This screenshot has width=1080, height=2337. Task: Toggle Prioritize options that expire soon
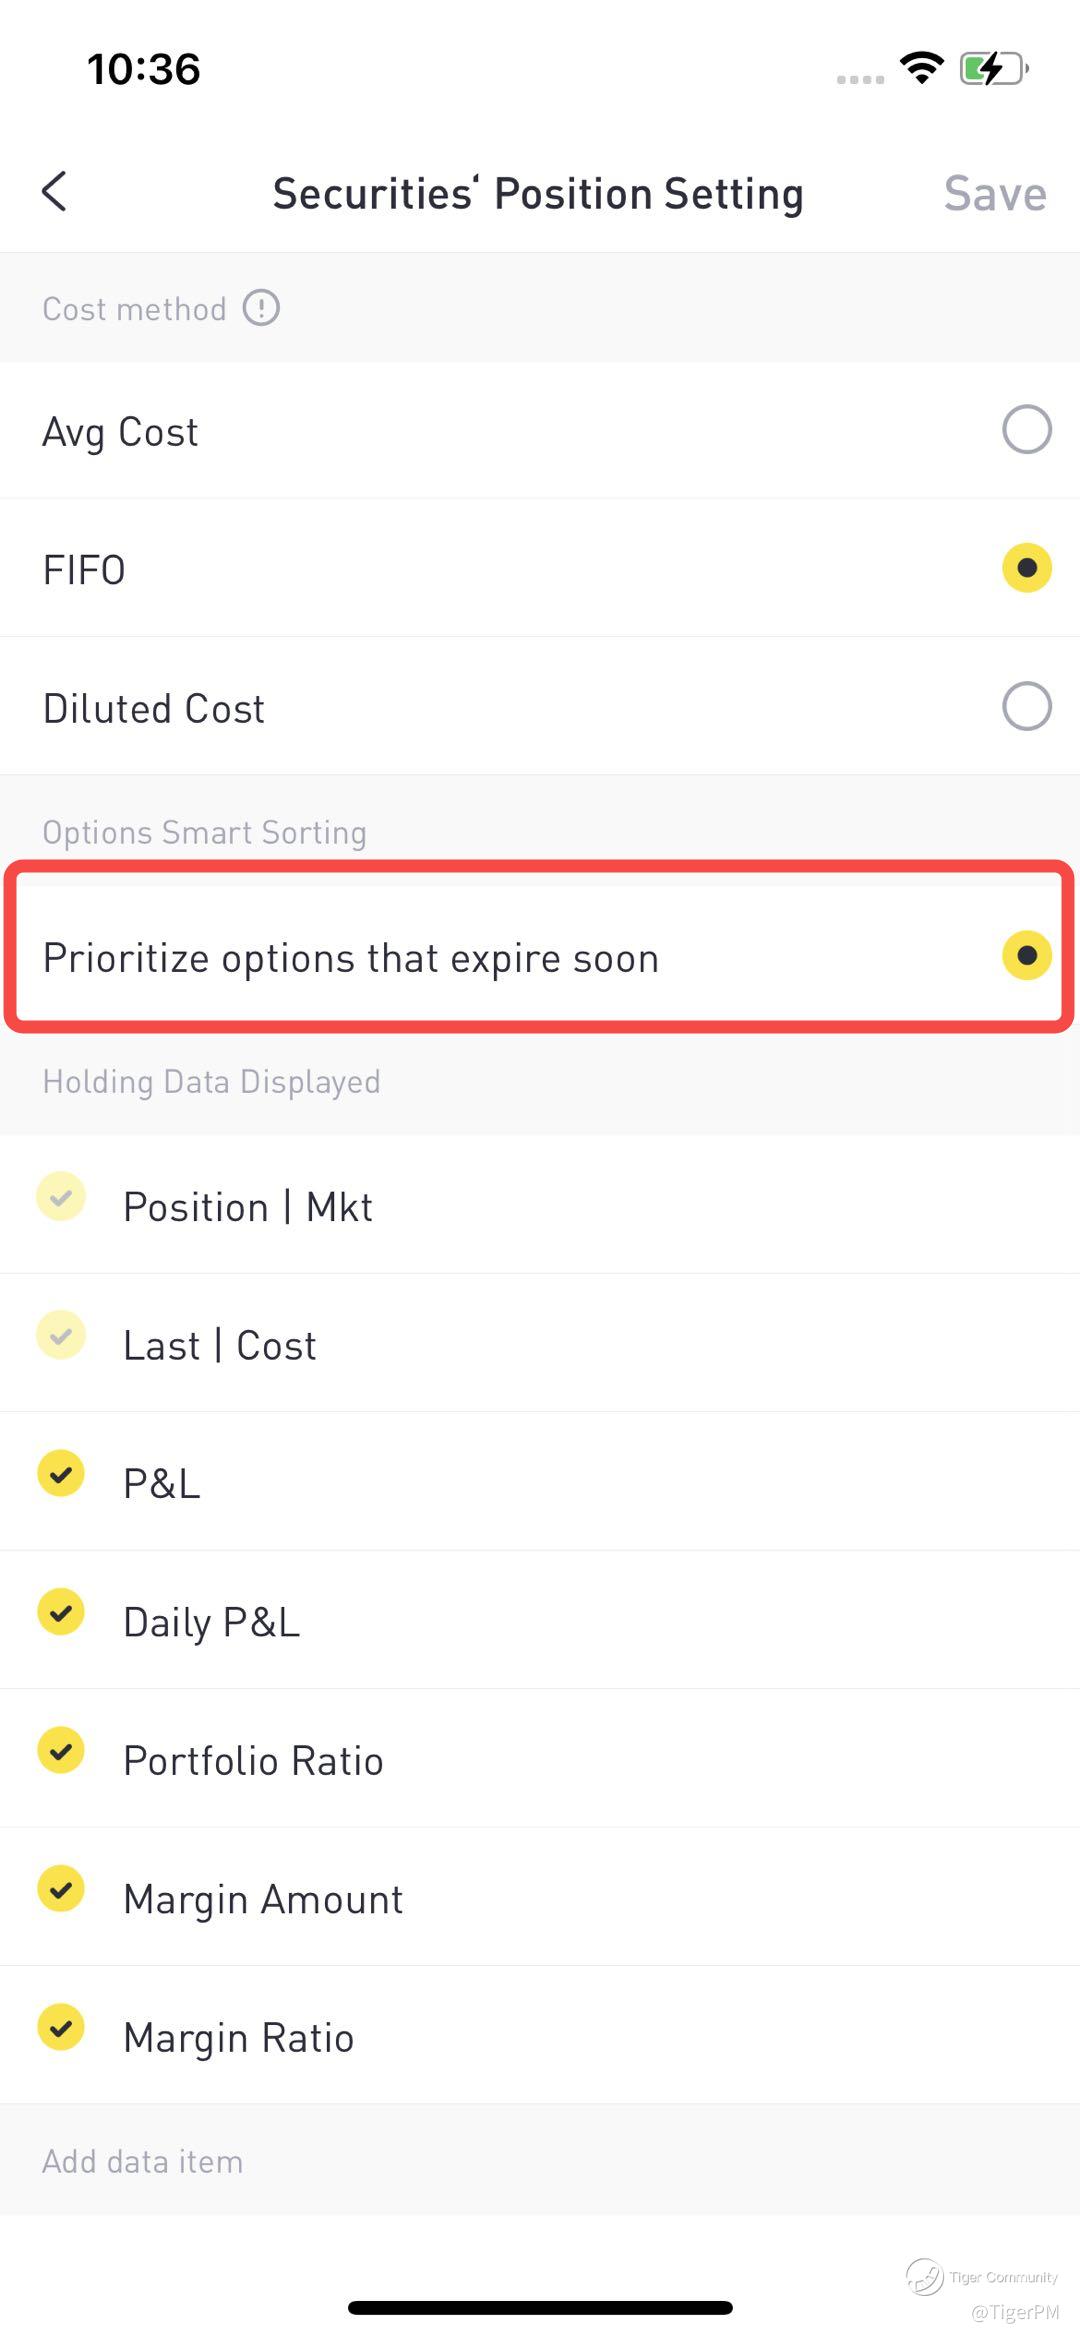coord(1026,956)
